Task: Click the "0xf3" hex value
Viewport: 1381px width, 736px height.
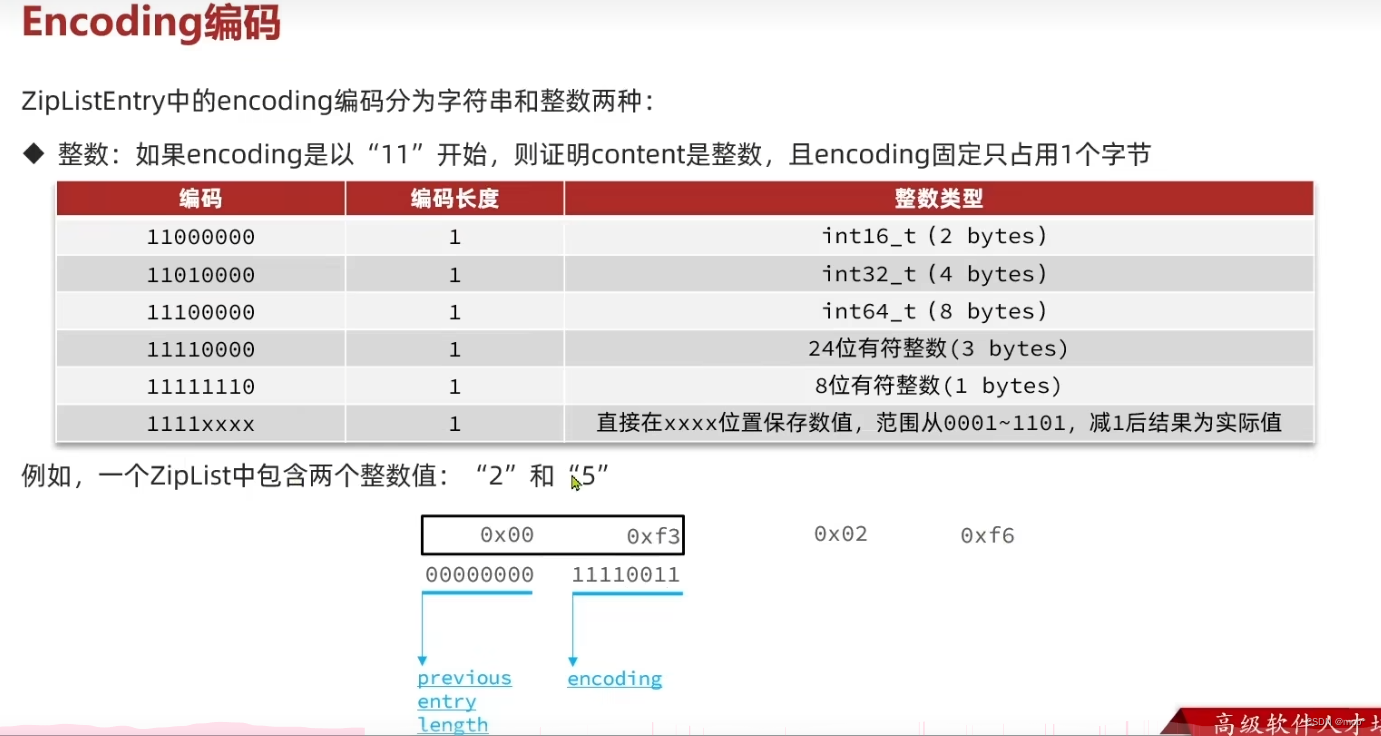Action: [654, 537]
